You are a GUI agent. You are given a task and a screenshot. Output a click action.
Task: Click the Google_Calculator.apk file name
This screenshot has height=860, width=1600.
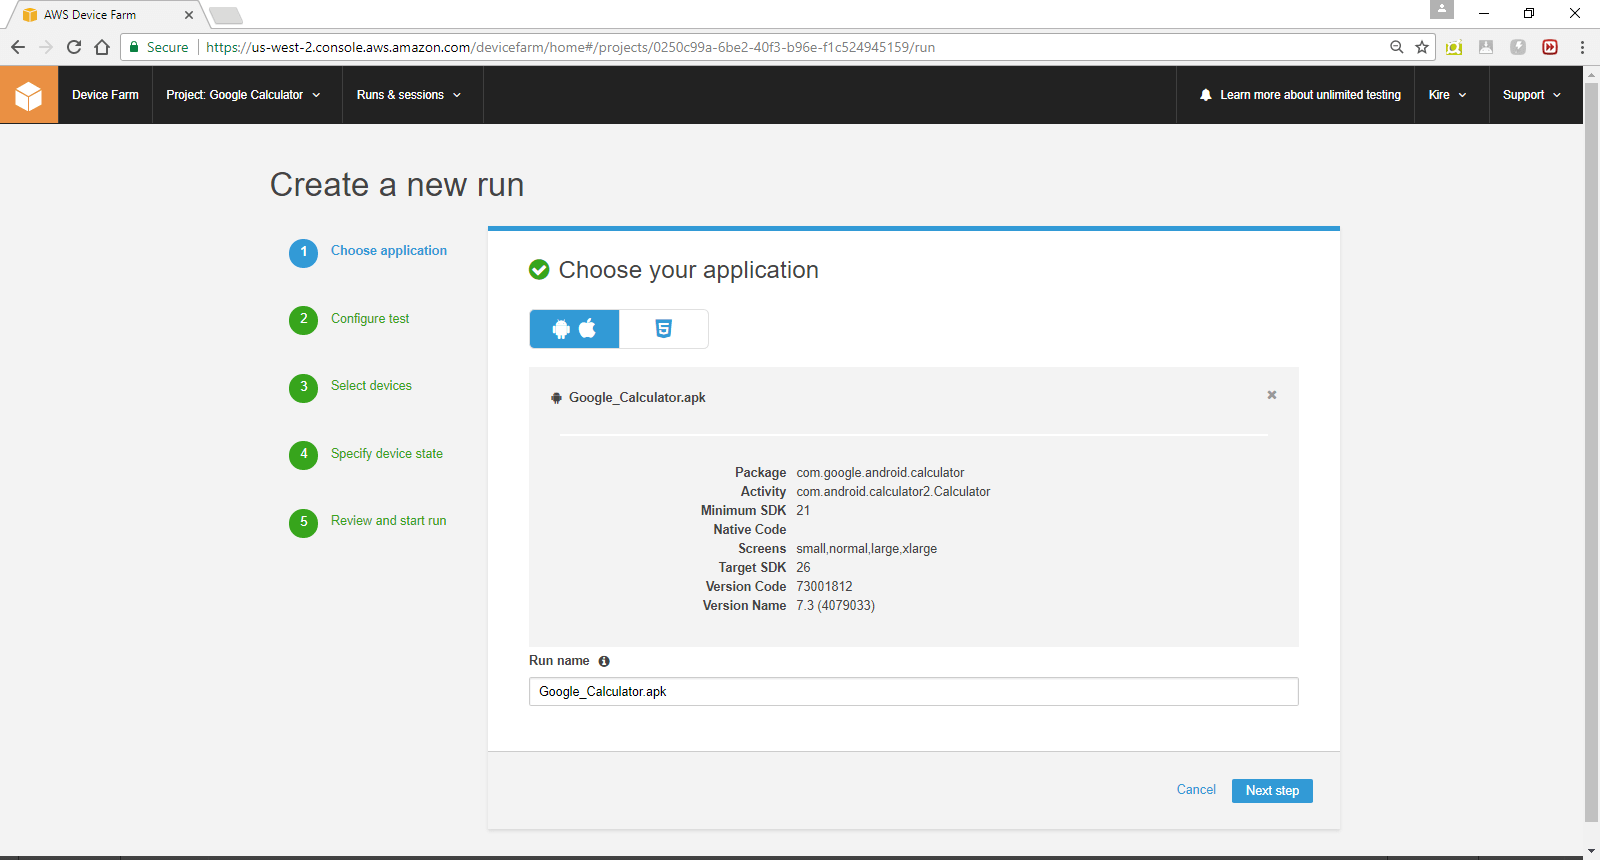637,398
